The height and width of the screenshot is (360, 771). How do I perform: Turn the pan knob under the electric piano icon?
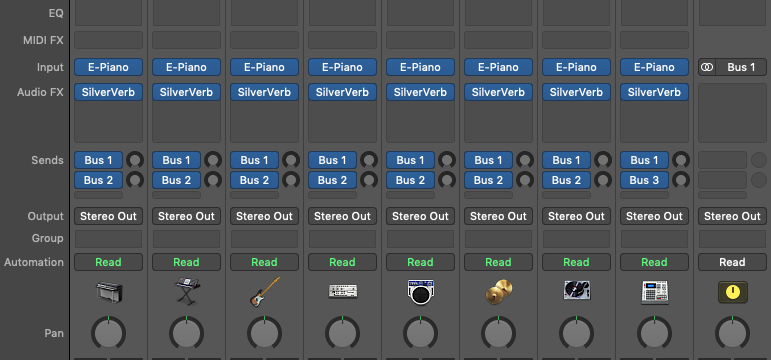click(109, 333)
